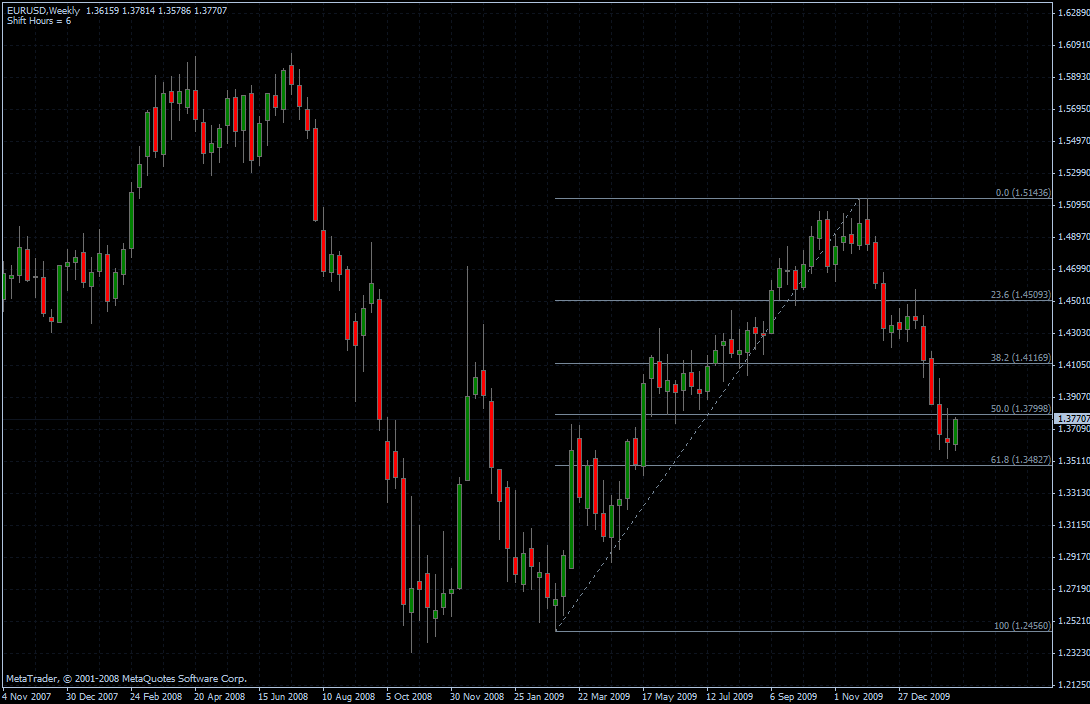Image resolution: width=1090 pixels, height=704 pixels.
Task: Click the 24 Feb 2008 date label
Action: click(x=156, y=696)
